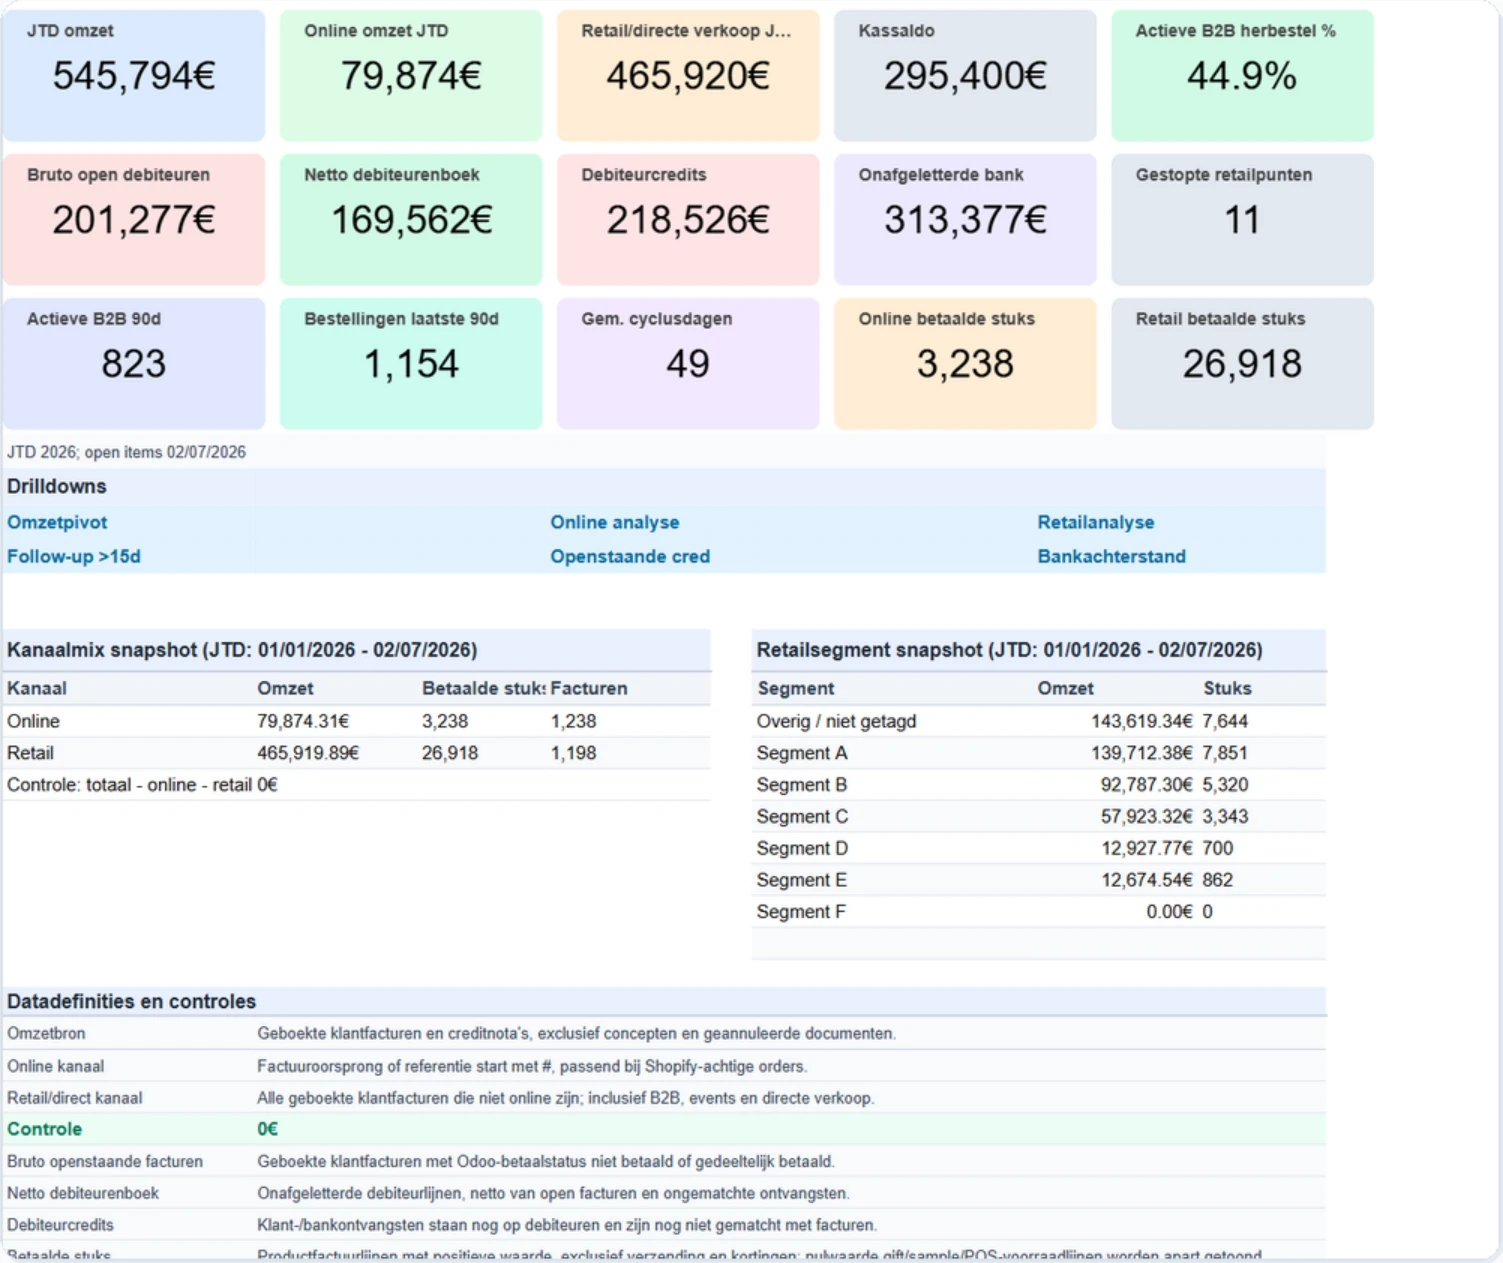Screen dimensions: 1503x1263
Task: Open the Follow-up >15d link
Action: [74, 556]
